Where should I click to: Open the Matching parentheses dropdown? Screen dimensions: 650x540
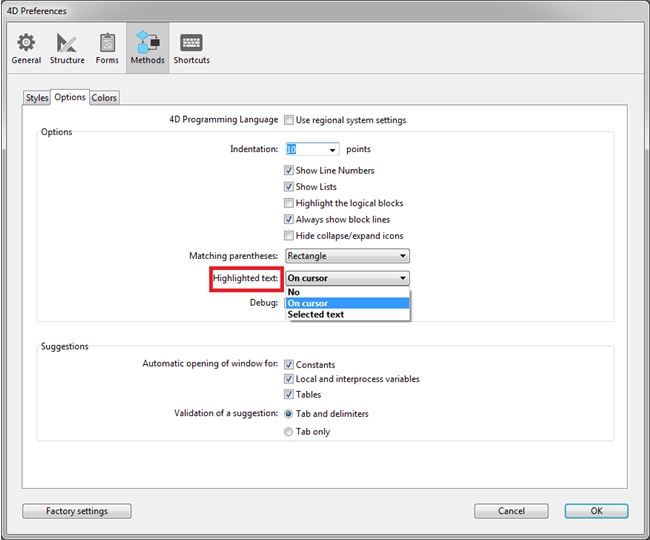click(347, 256)
